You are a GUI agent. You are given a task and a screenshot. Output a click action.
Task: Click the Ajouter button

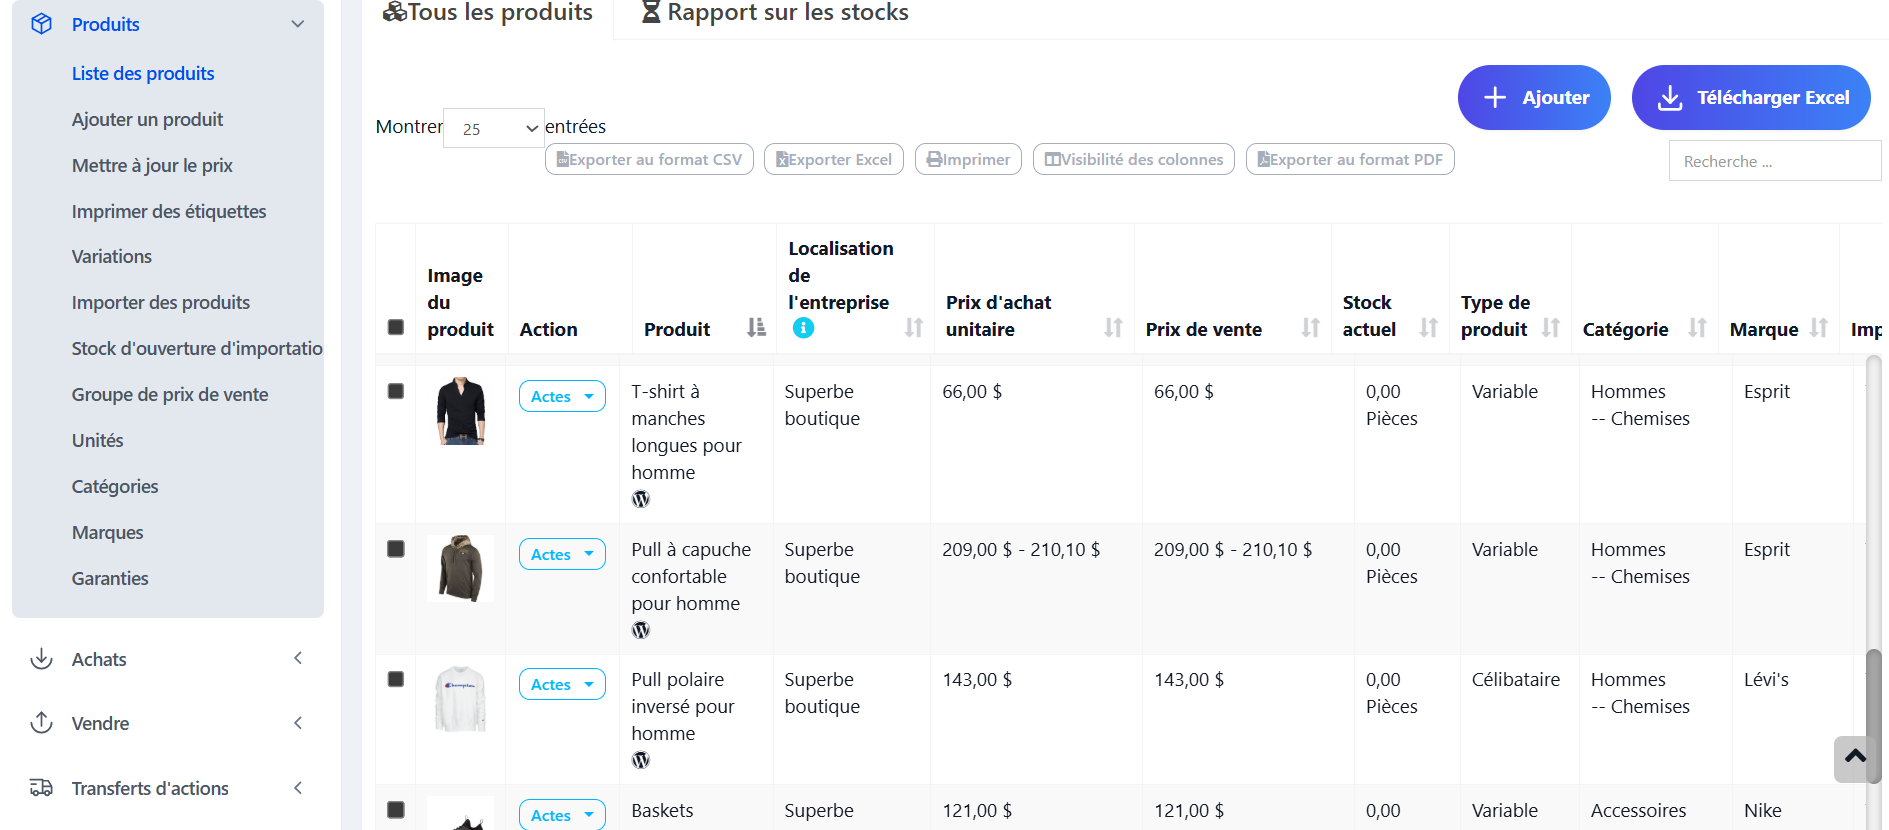tap(1533, 97)
